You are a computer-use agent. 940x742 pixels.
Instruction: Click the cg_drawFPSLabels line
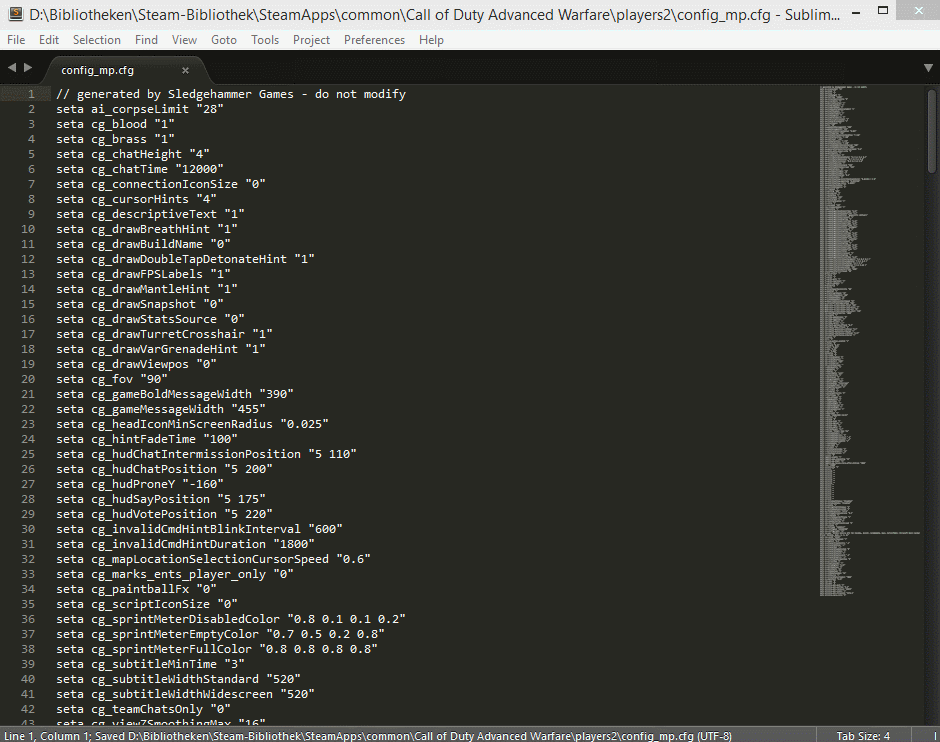tap(143, 274)
